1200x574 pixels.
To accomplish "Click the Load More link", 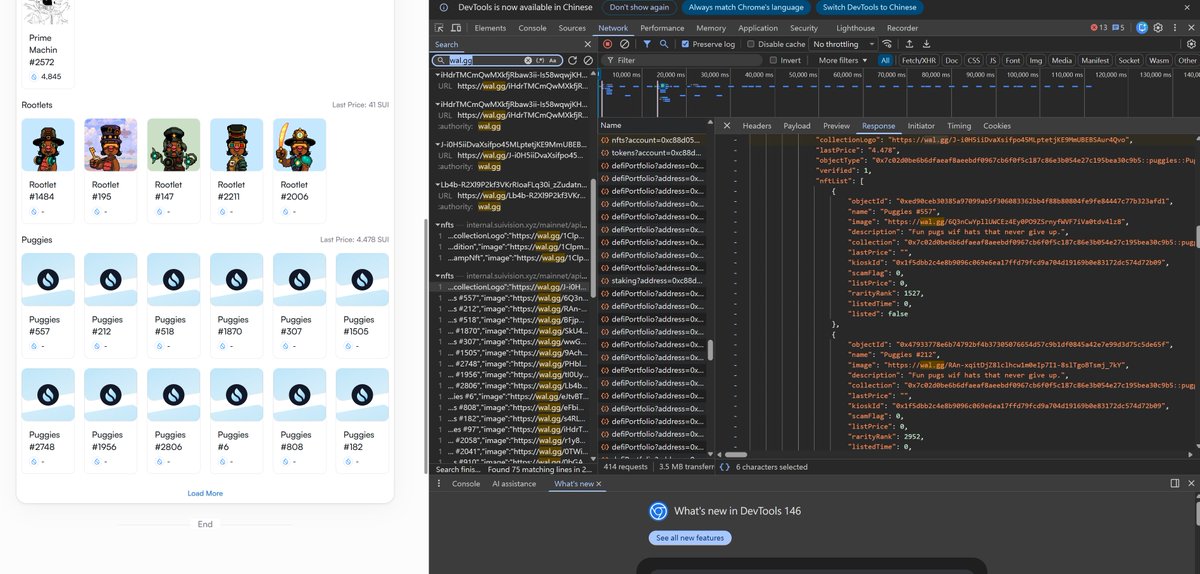I will pos(205,493).
